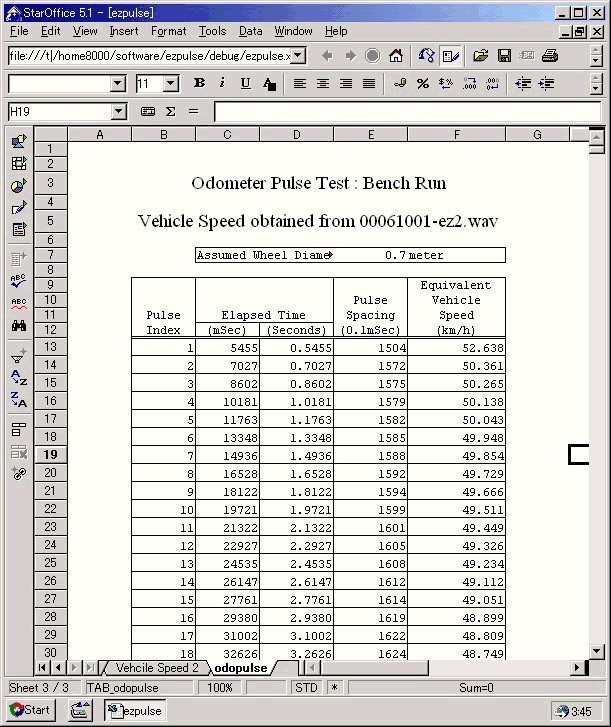Viewport: 611px width, 727px height.
Task: Go to first sheet tab arrow
Action: 42,668
